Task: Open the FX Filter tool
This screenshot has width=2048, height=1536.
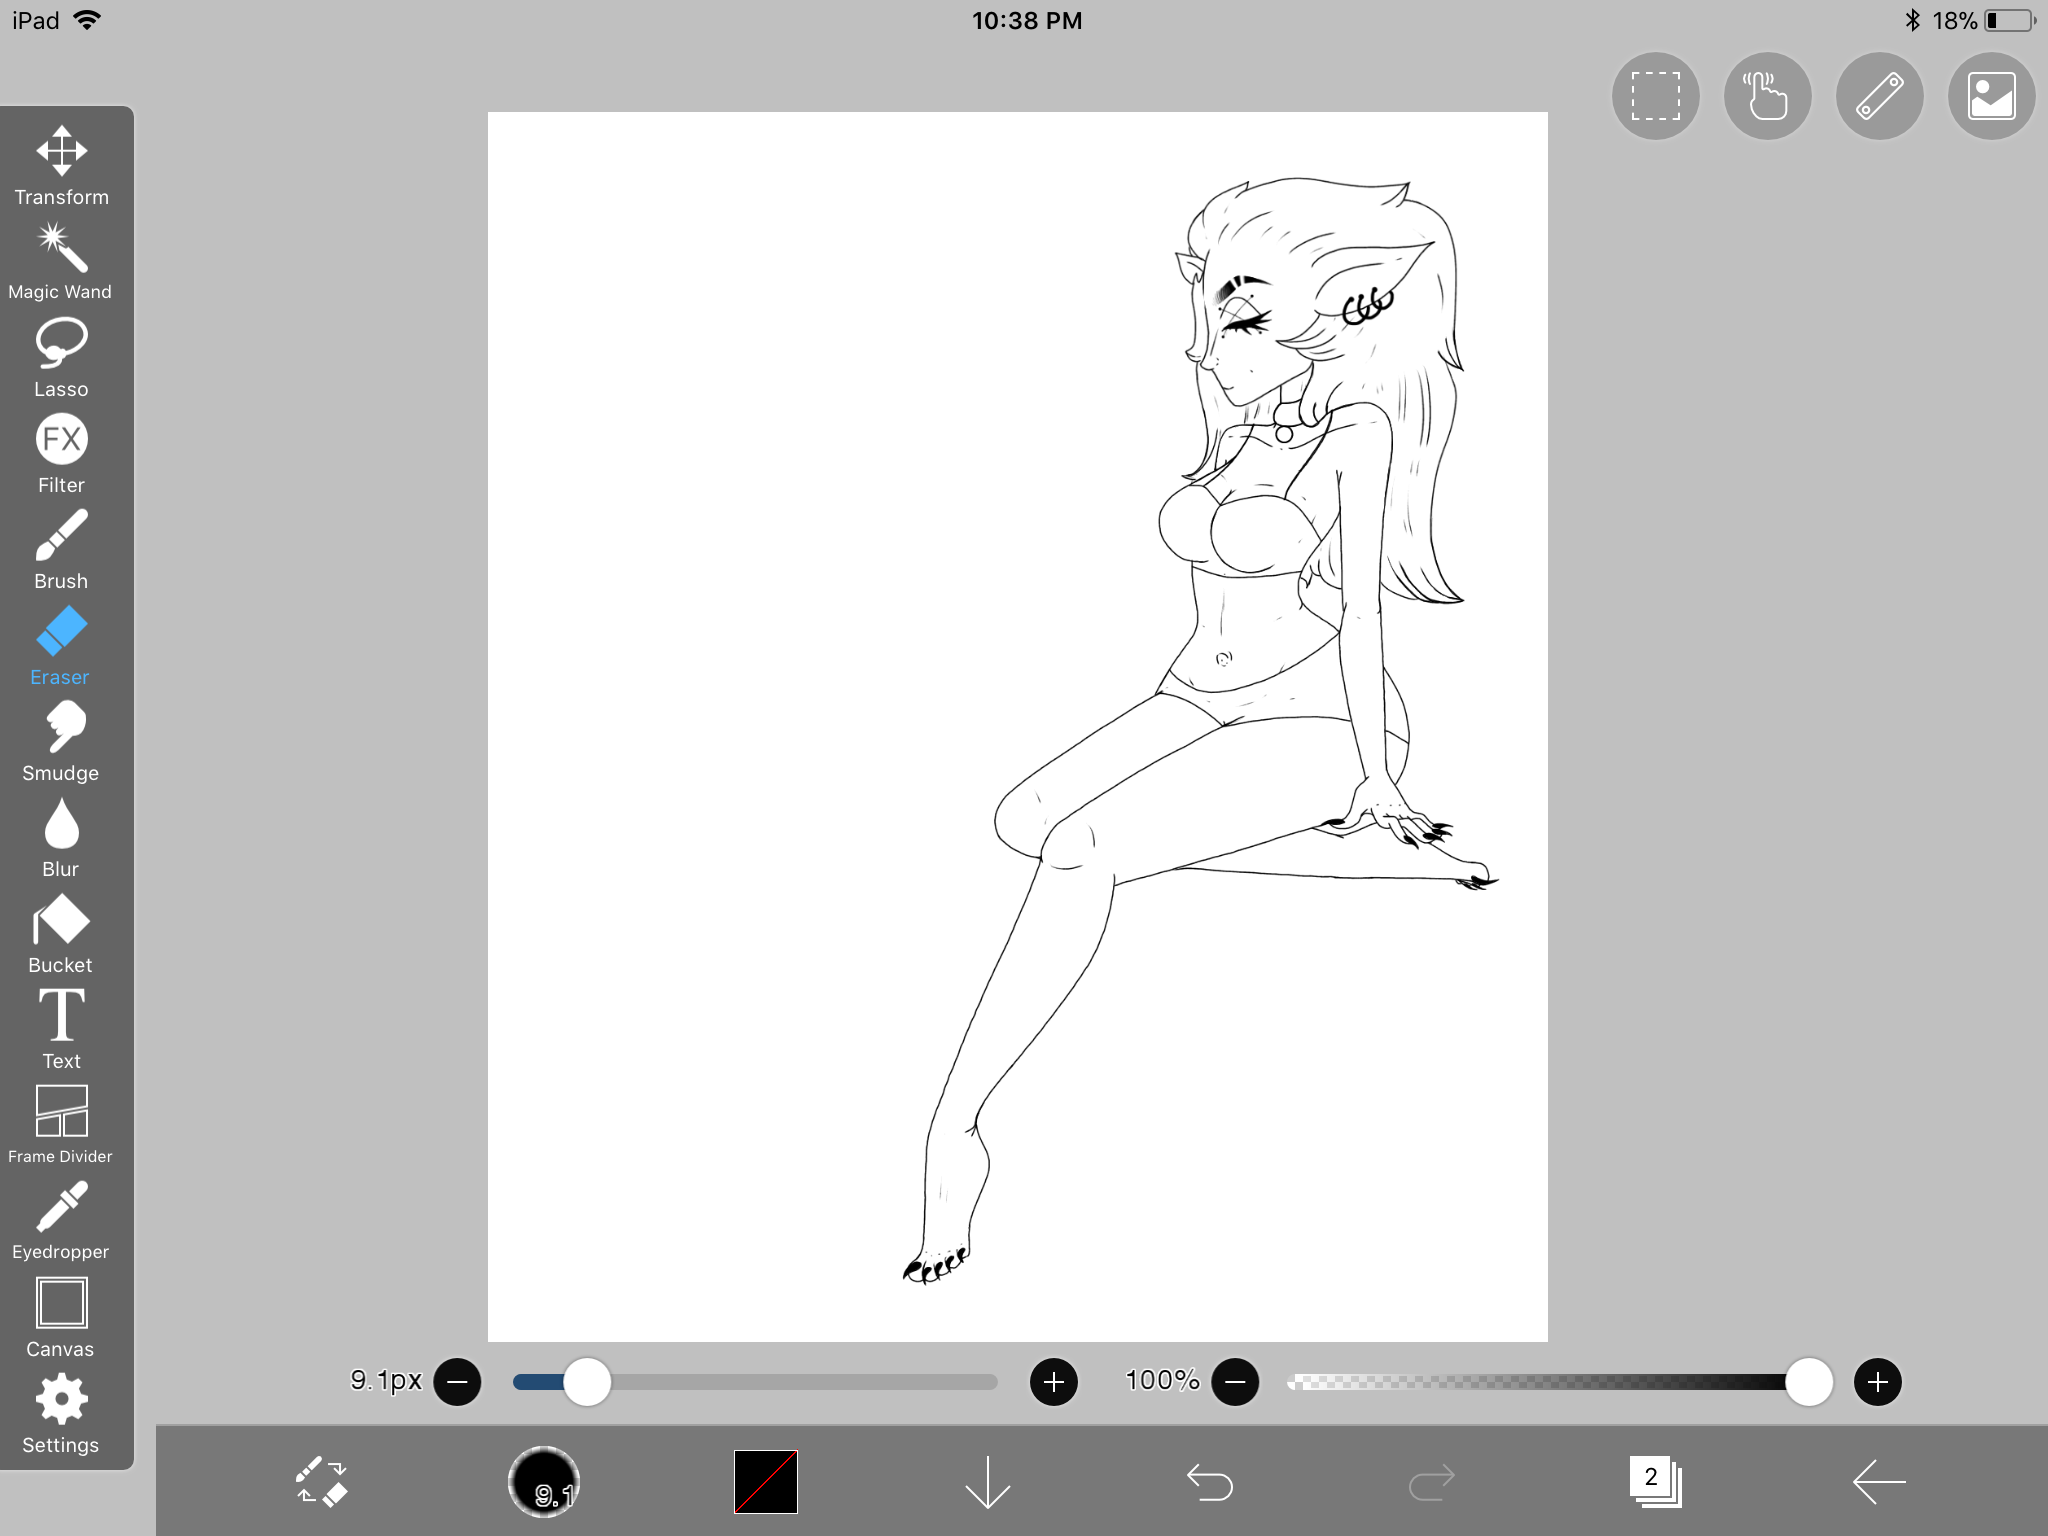Action: click(61, 454)
